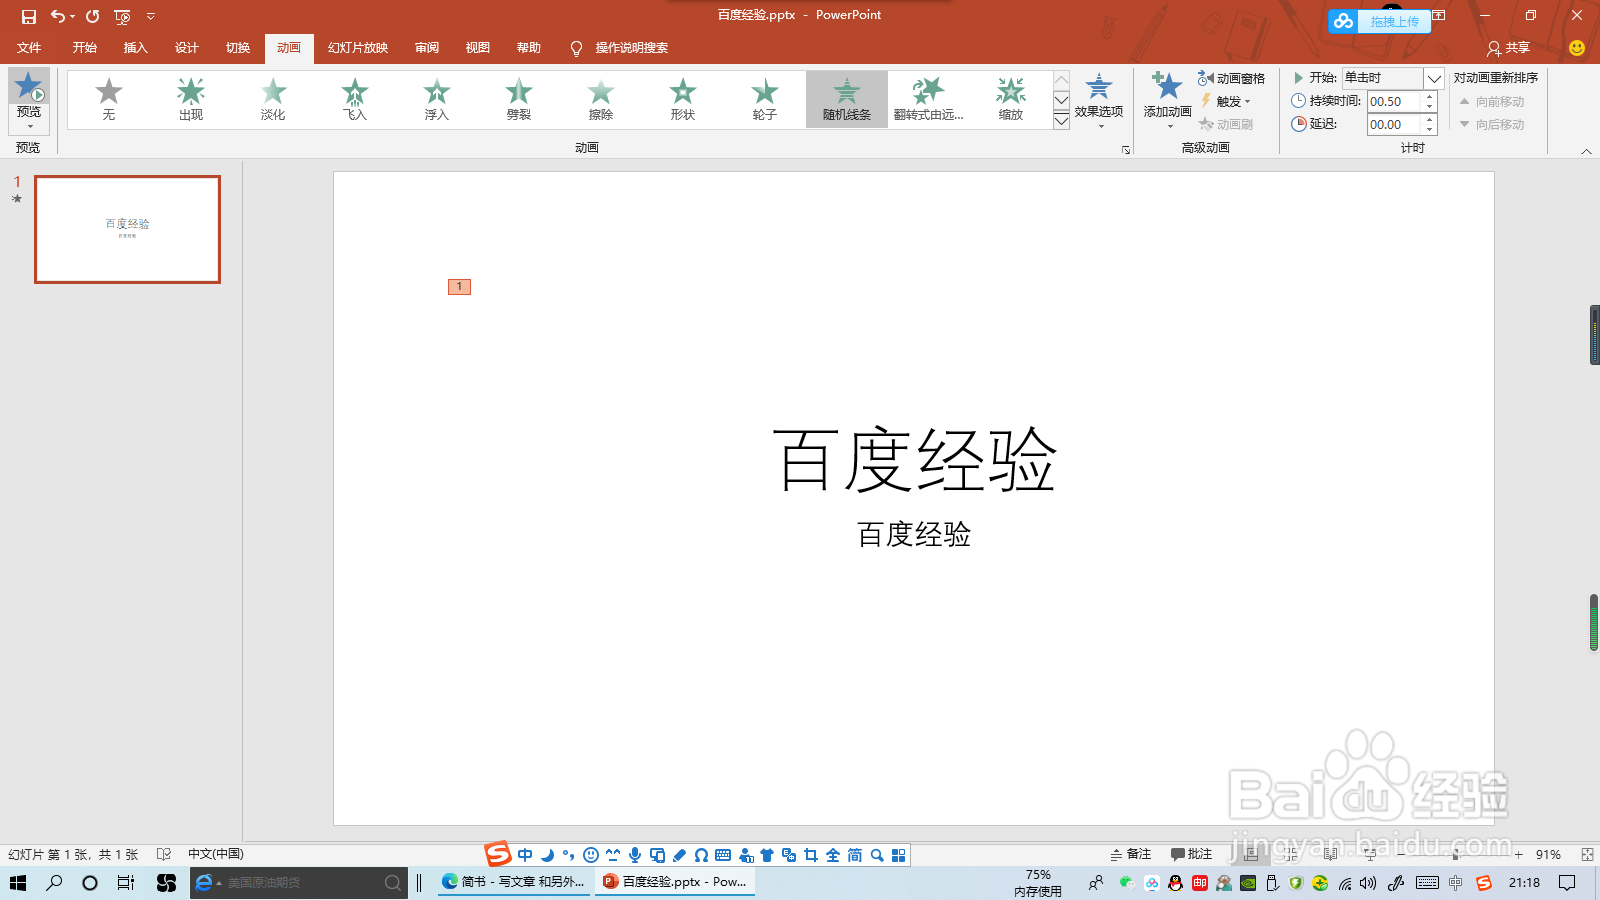This screenshot has width=1600, height=900.
Task: Select the 擦除 (Wipe) animation
Action: pos(601,99)
